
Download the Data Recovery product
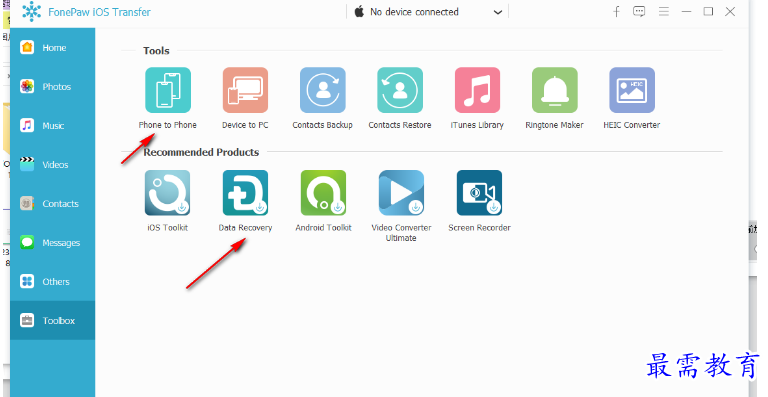coord(245,193)
